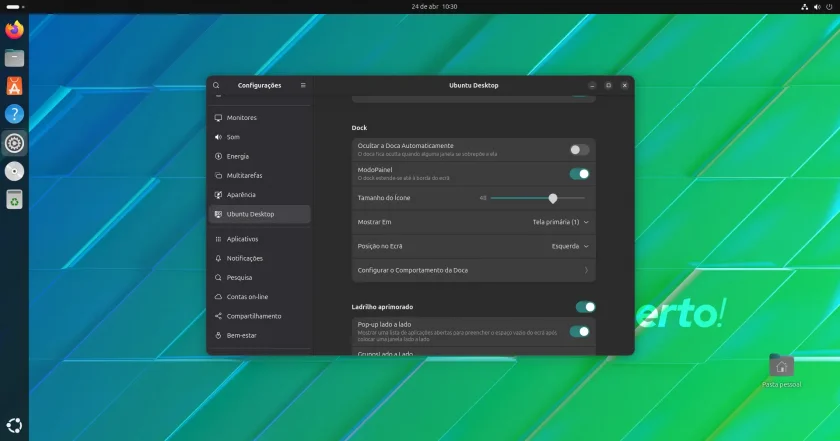Open Aplicativos settings page
This screenshot has width=840, height=441.
point(260,239)
